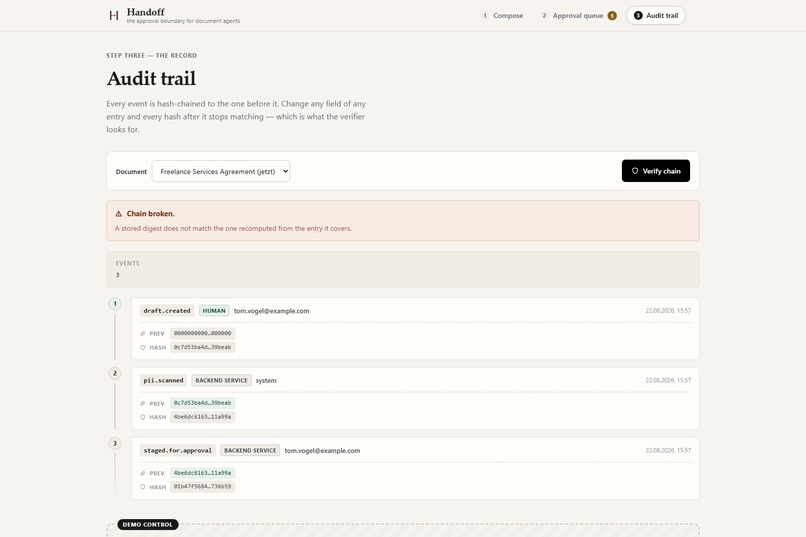Click the staged.for.approval event tag

pos(178,450)
